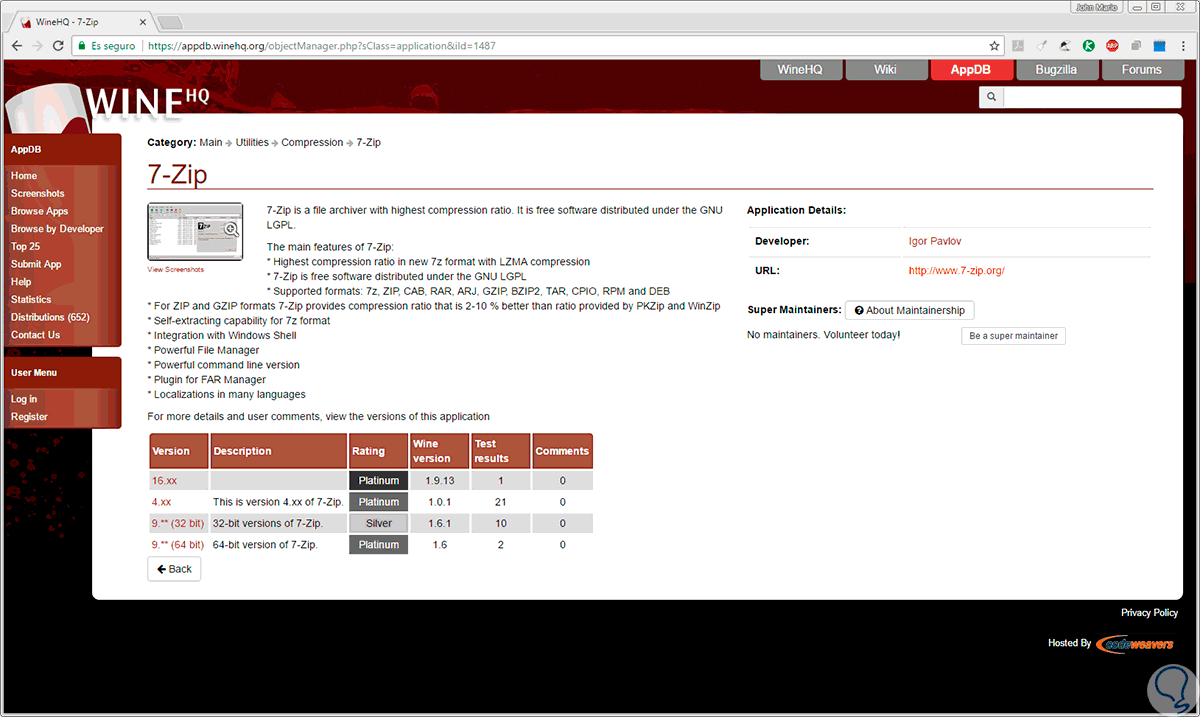Click the Platinum rating in 16.xx row

[379, 481]
